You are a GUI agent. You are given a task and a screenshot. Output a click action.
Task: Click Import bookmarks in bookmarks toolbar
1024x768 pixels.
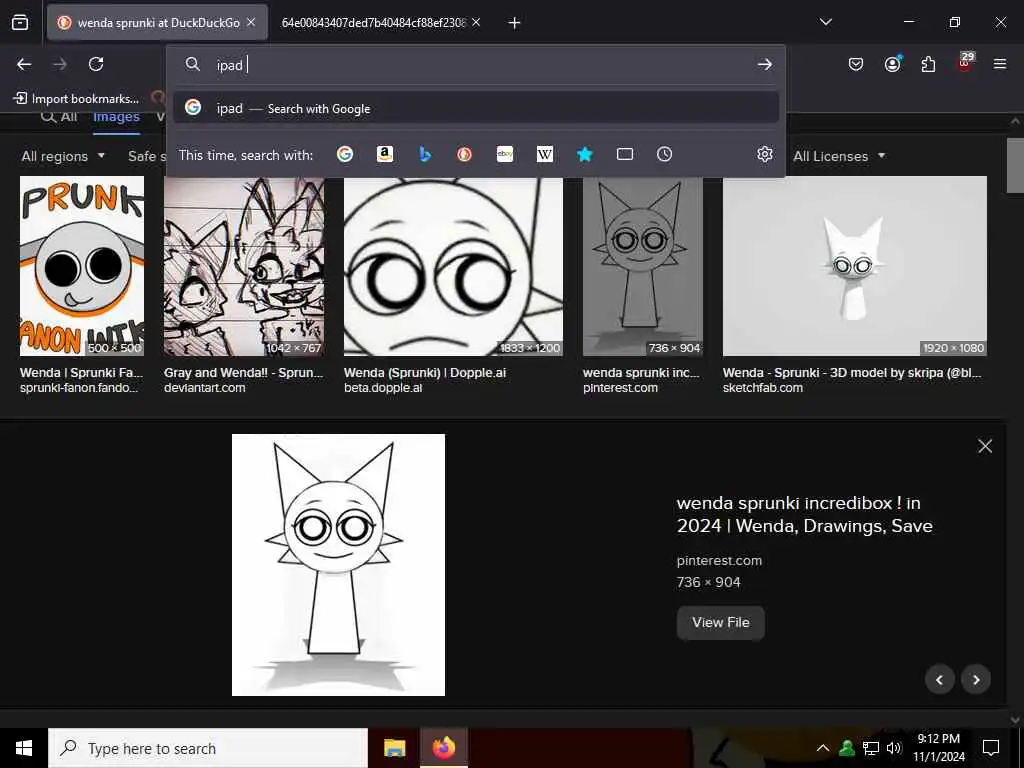pyautogui.click(x=76, y=99)
